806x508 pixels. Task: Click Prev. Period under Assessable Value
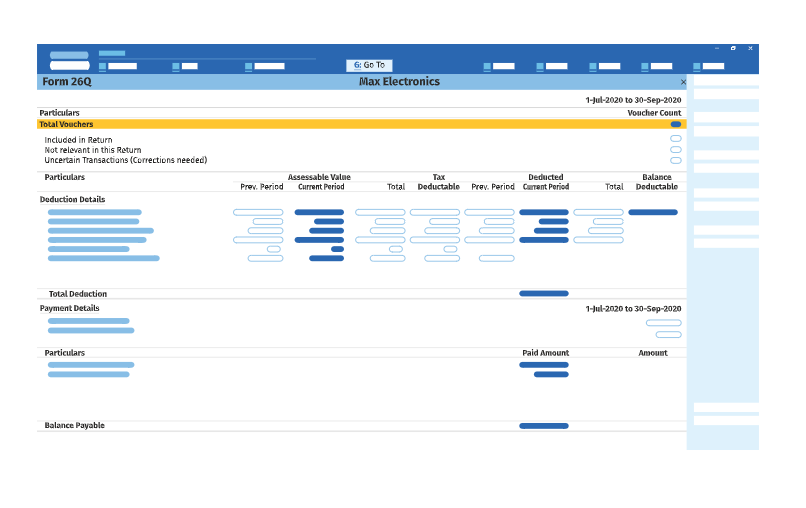click(x=262, y=187)
